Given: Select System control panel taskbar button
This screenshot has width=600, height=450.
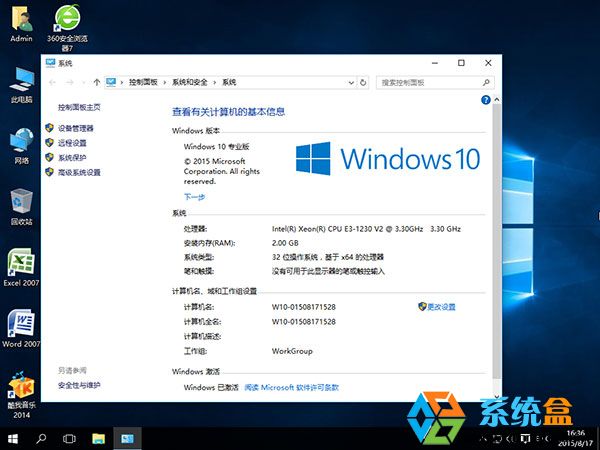Looking at the screenshot, I should point(127,439).
